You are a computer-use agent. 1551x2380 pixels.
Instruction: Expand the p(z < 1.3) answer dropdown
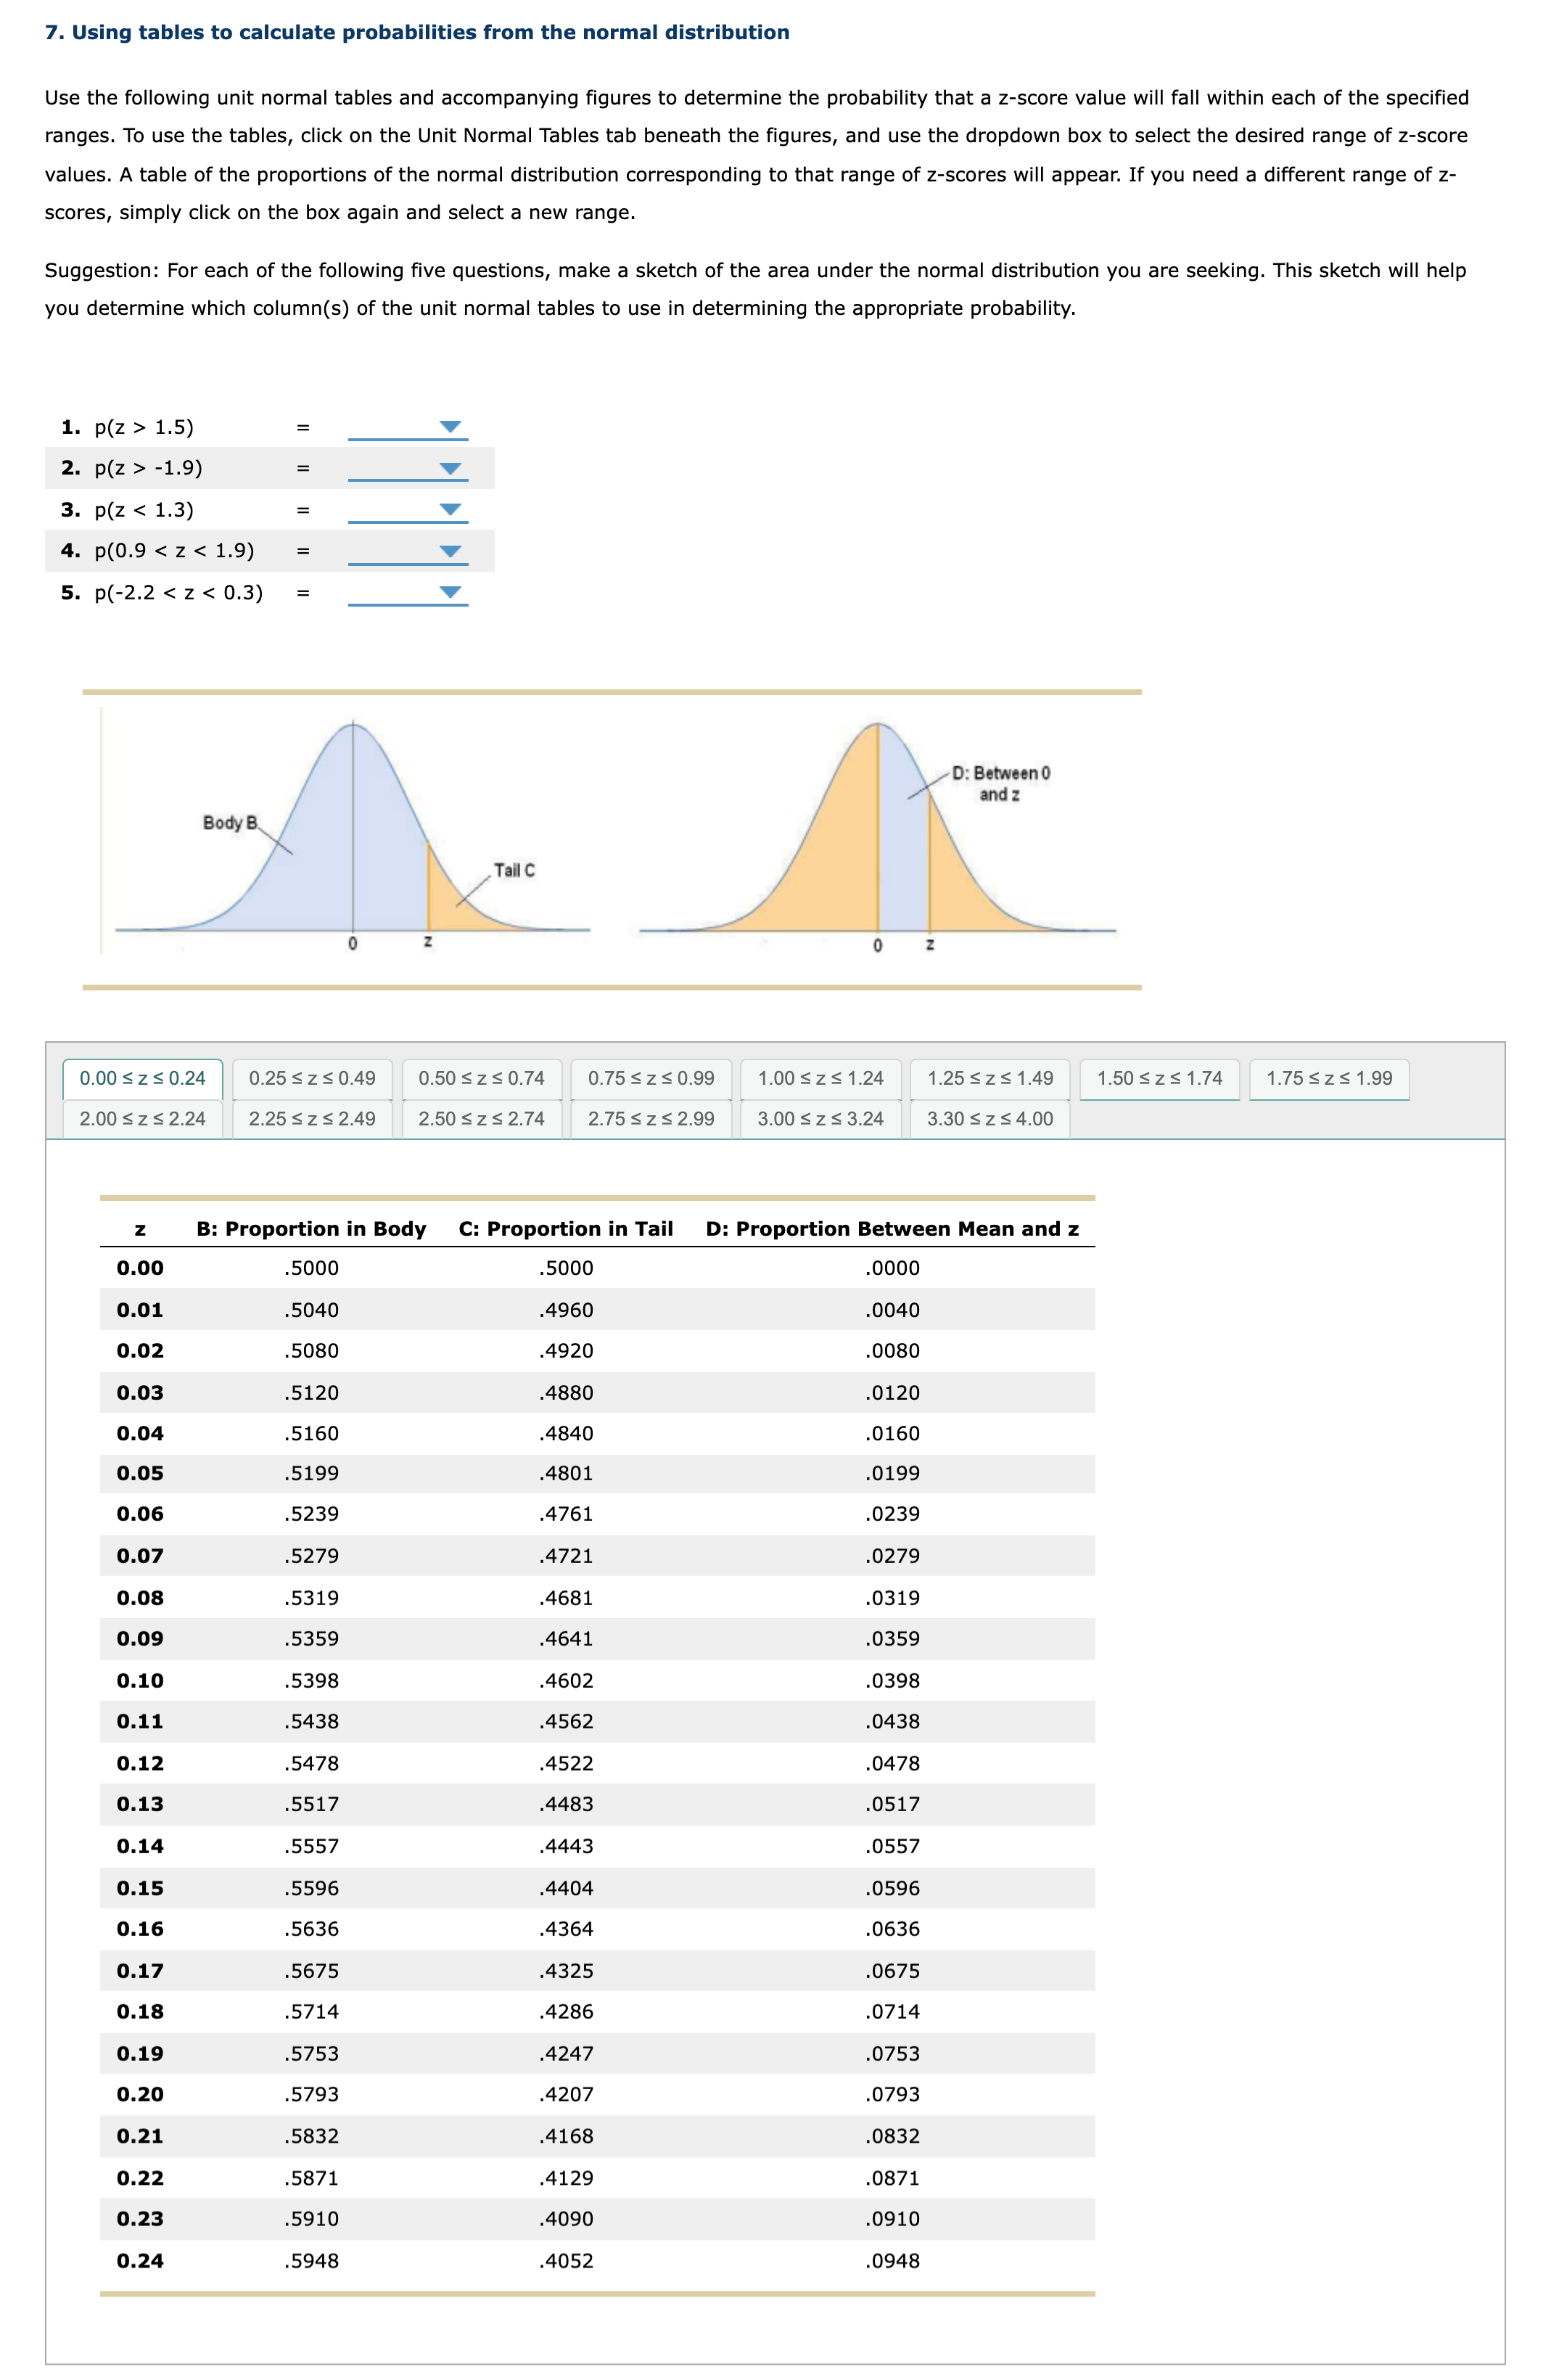pyautogui.click(x=408, y=510)
